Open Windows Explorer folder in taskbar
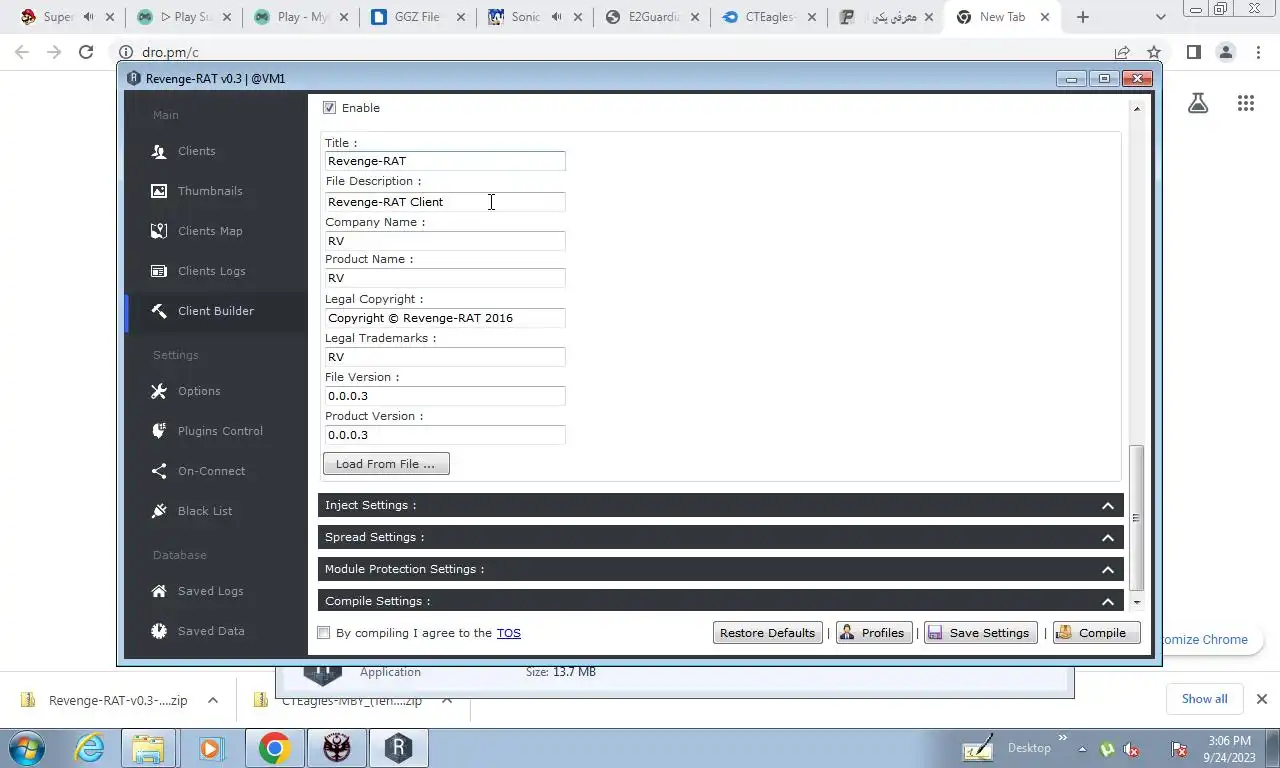The width and height of the screenshot is (1280, 768). (x=149, y=748)
